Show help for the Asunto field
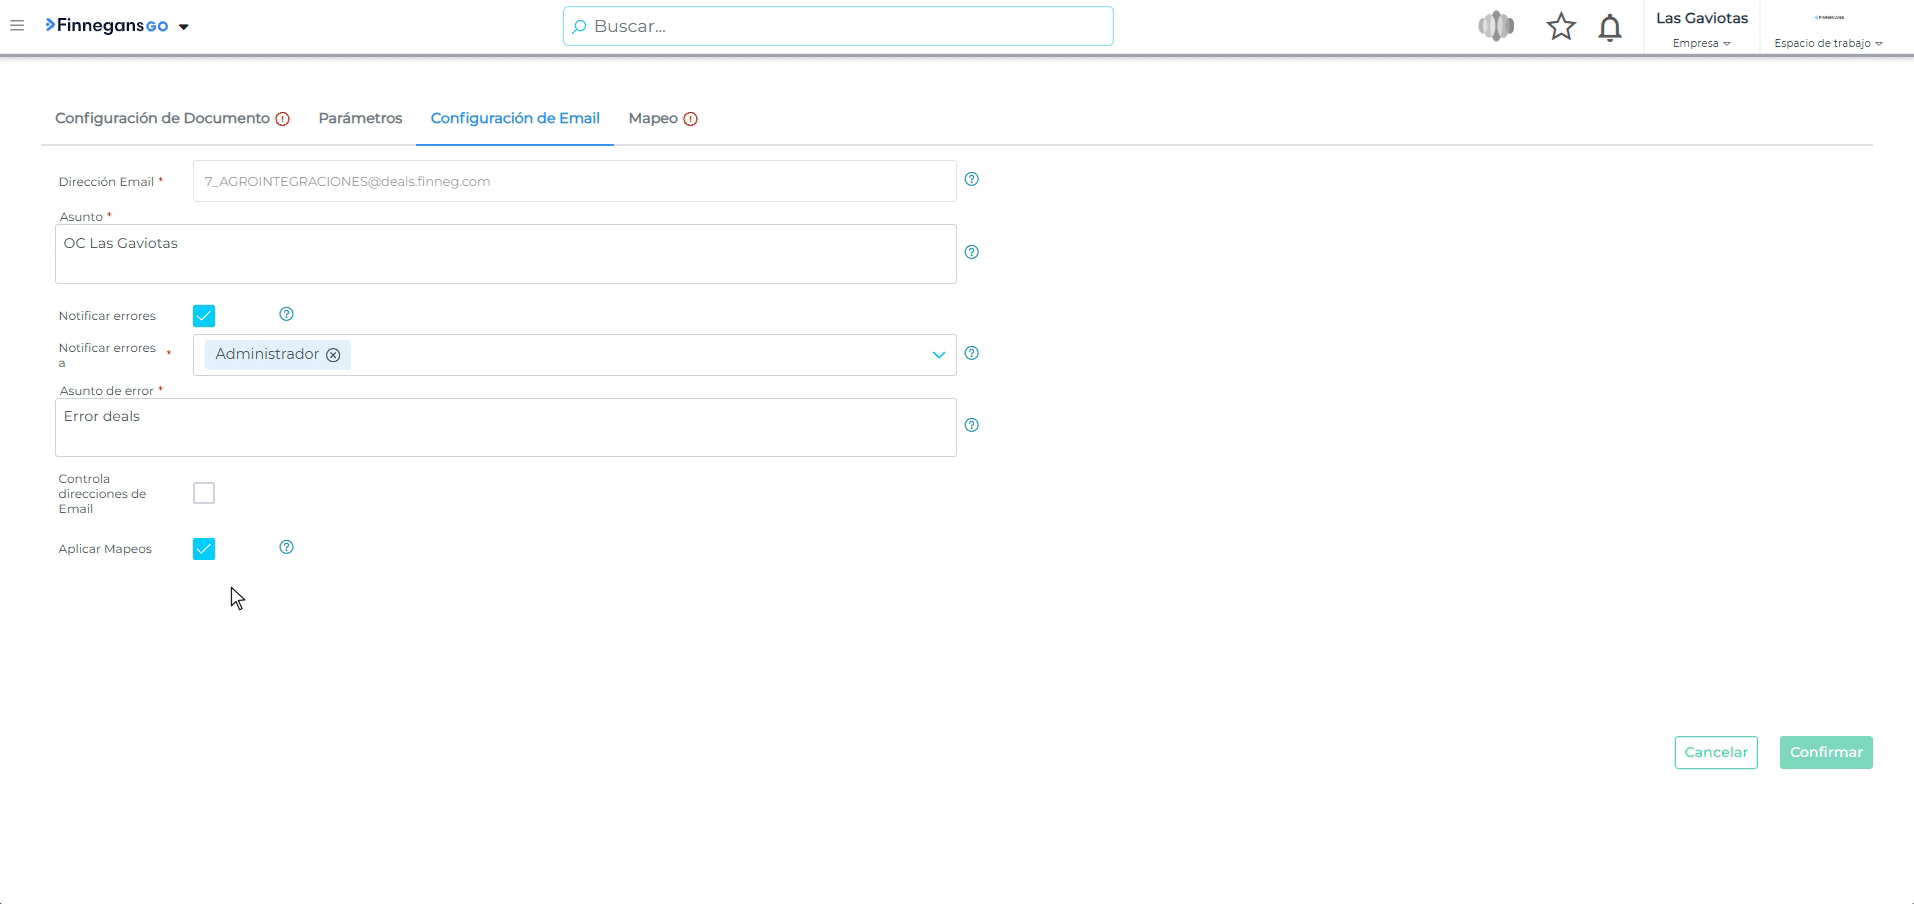Image resolution: width=1914 pixels, height=904 pixels. (972, 252)
